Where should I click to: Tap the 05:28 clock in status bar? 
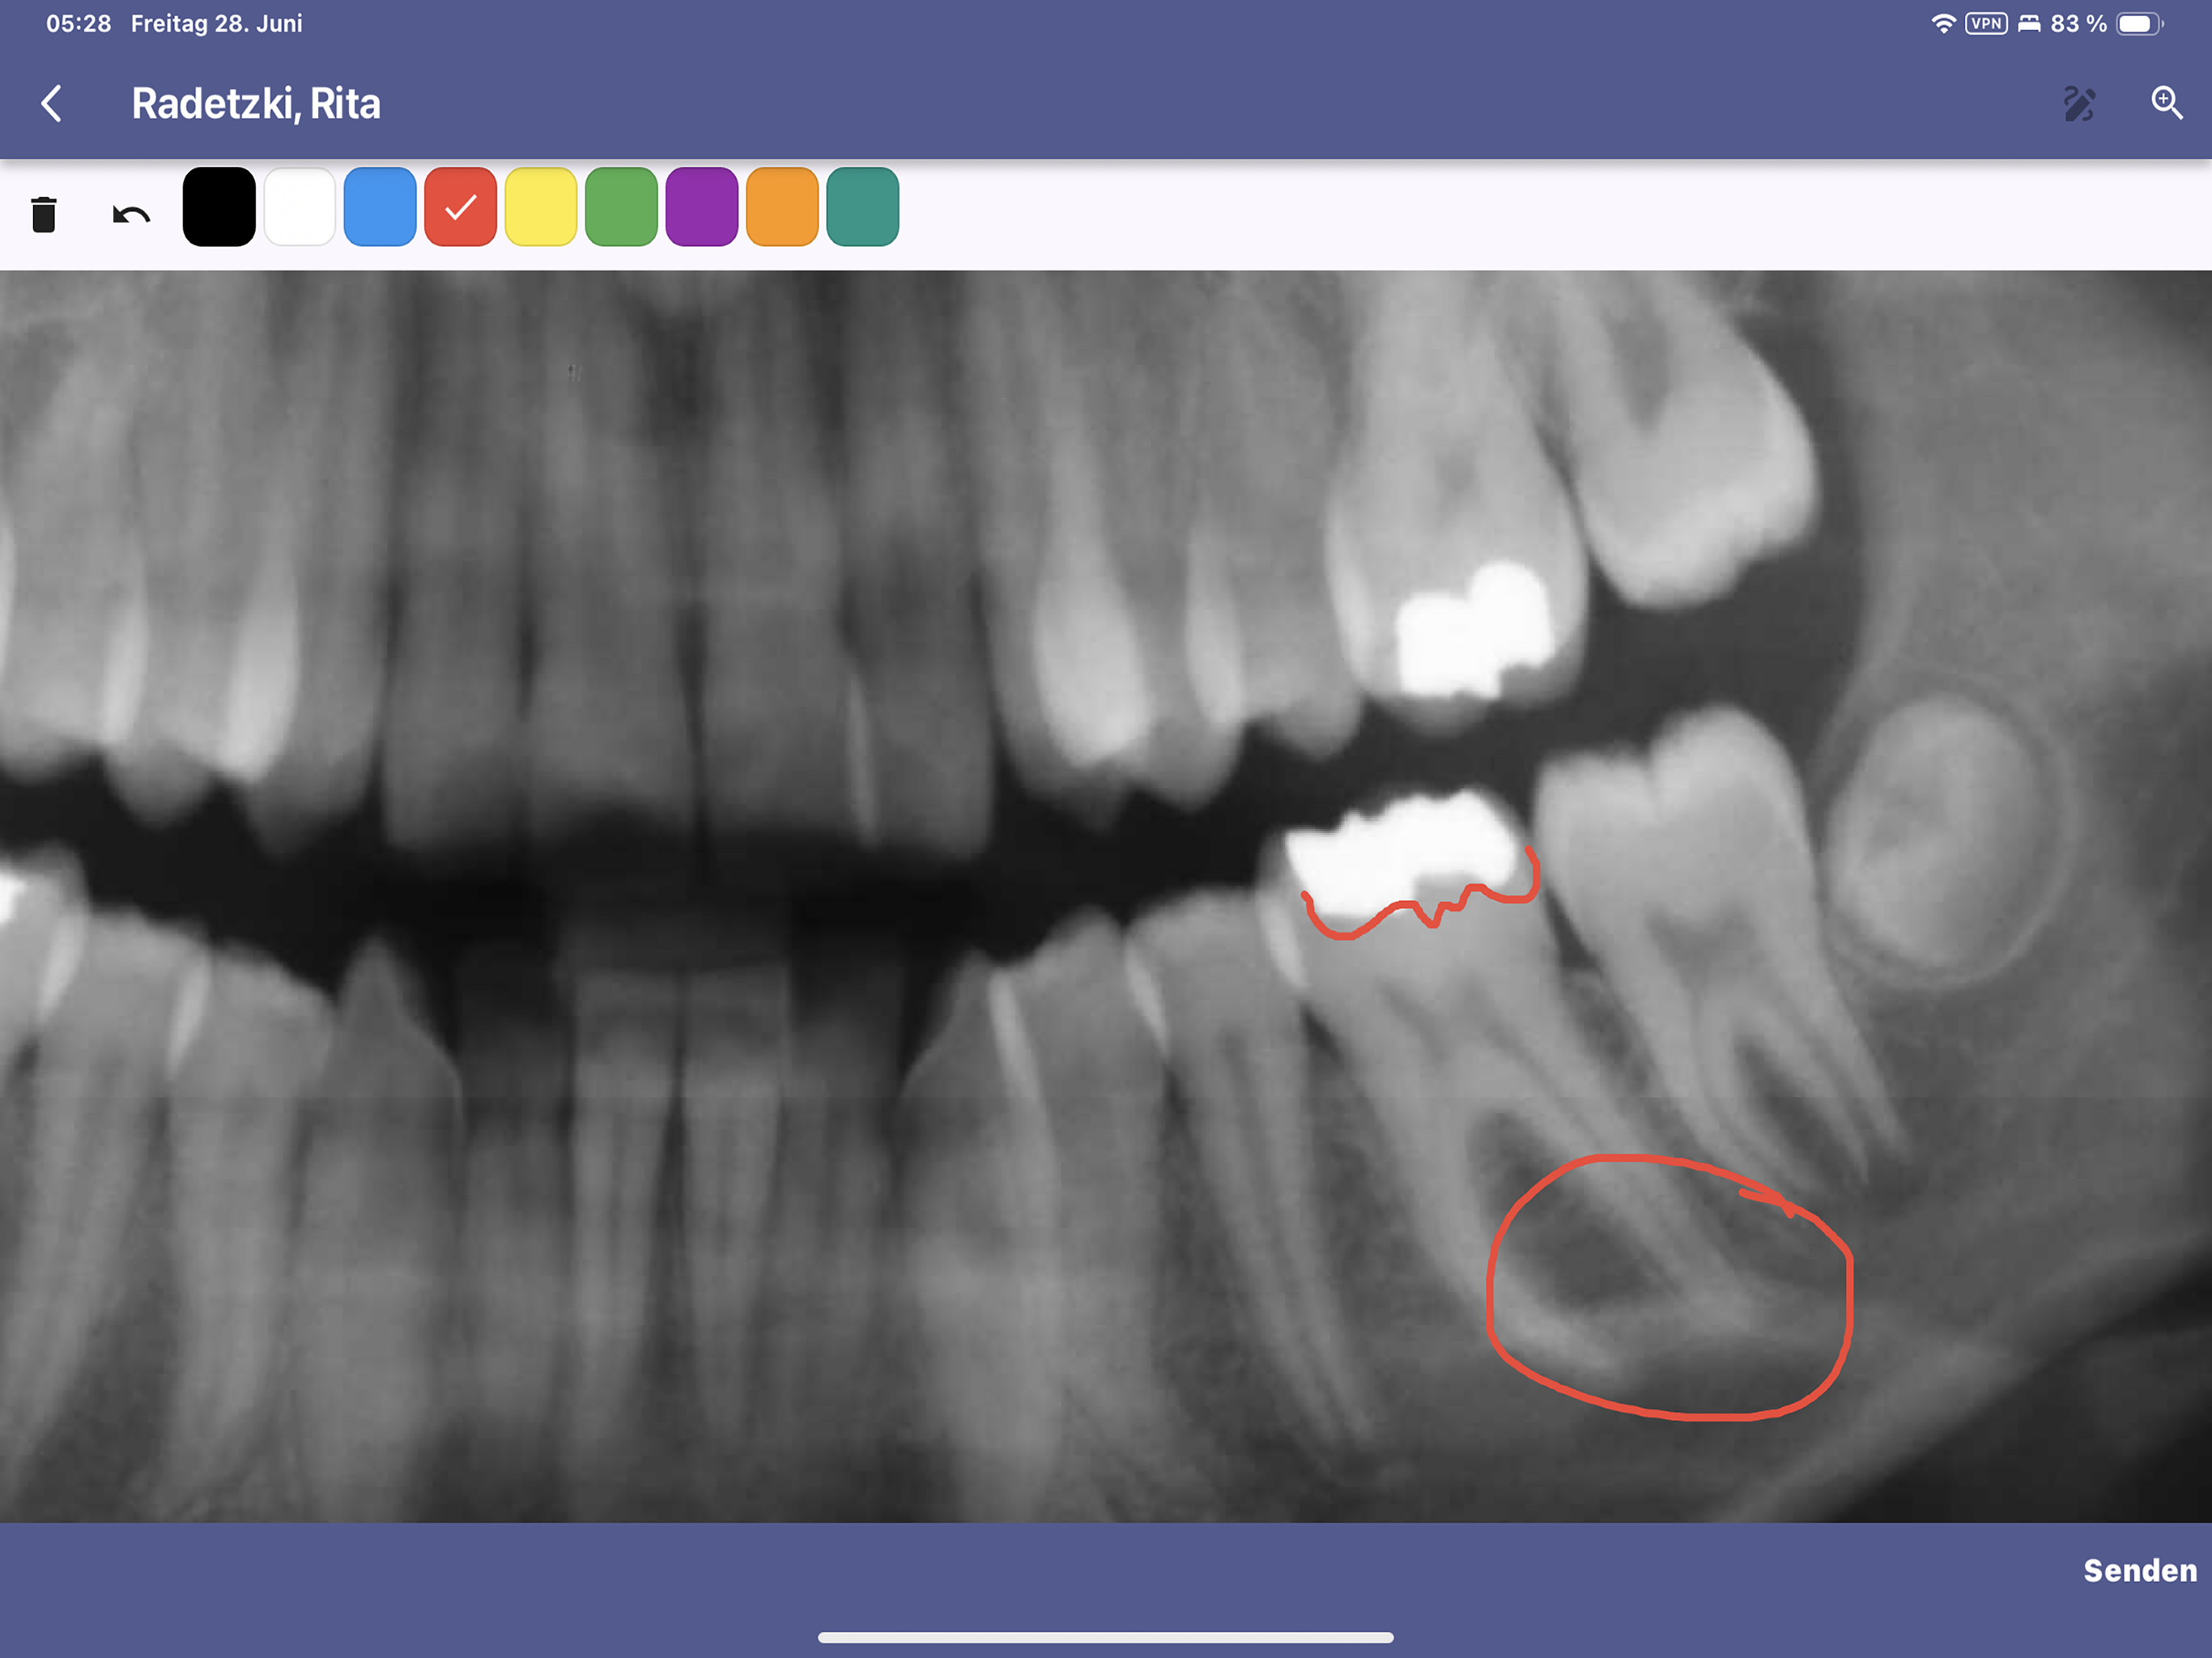pyautogui.click(x=78, y=23)
